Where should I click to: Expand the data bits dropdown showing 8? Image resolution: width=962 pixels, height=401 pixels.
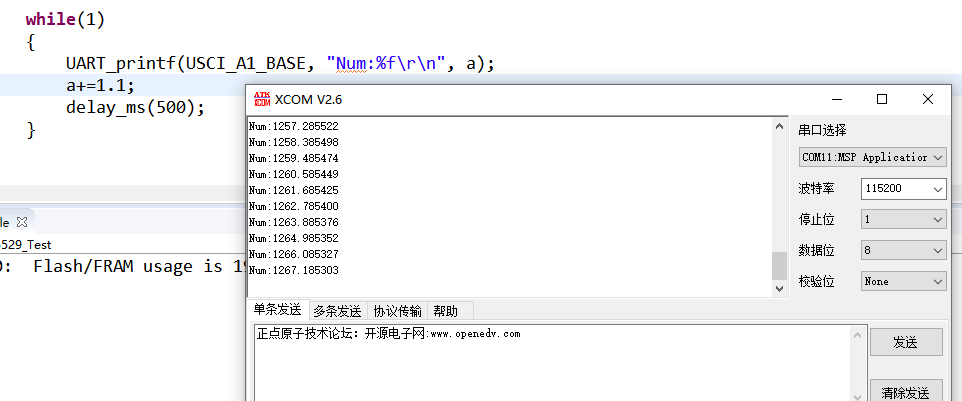904,250
